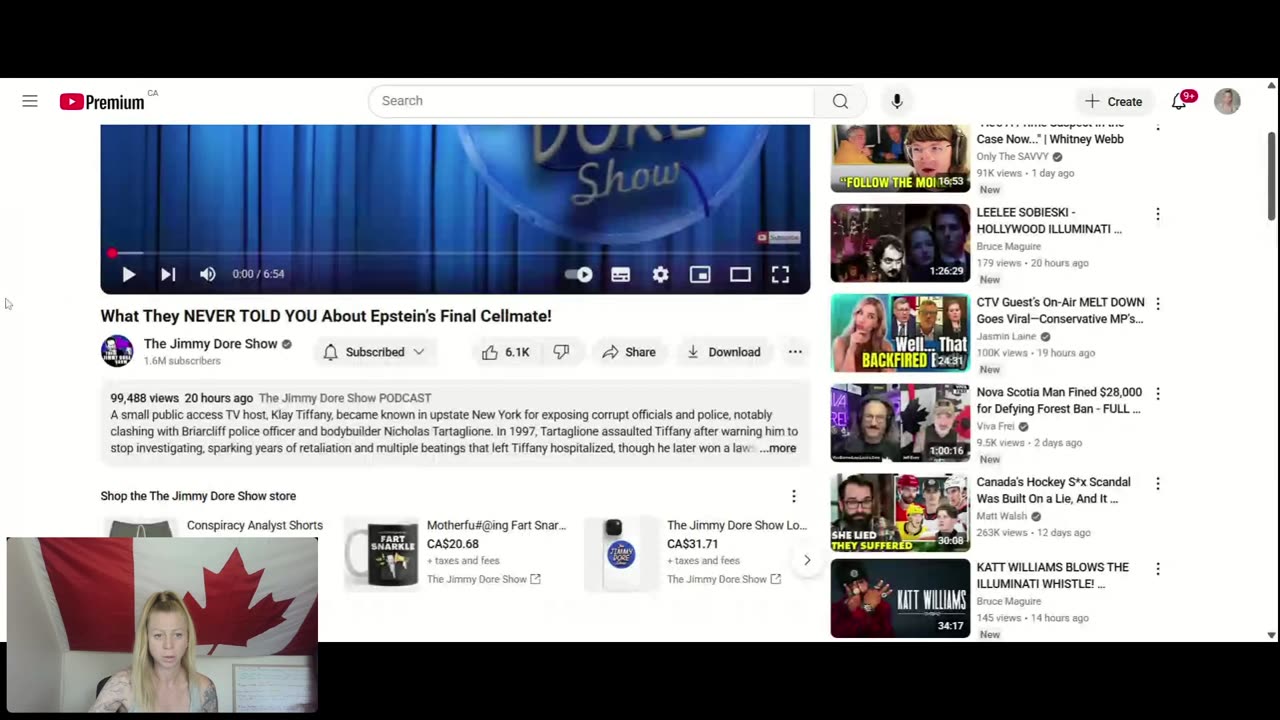Open options for CTV Guest video

click(x=1158, y=303)
